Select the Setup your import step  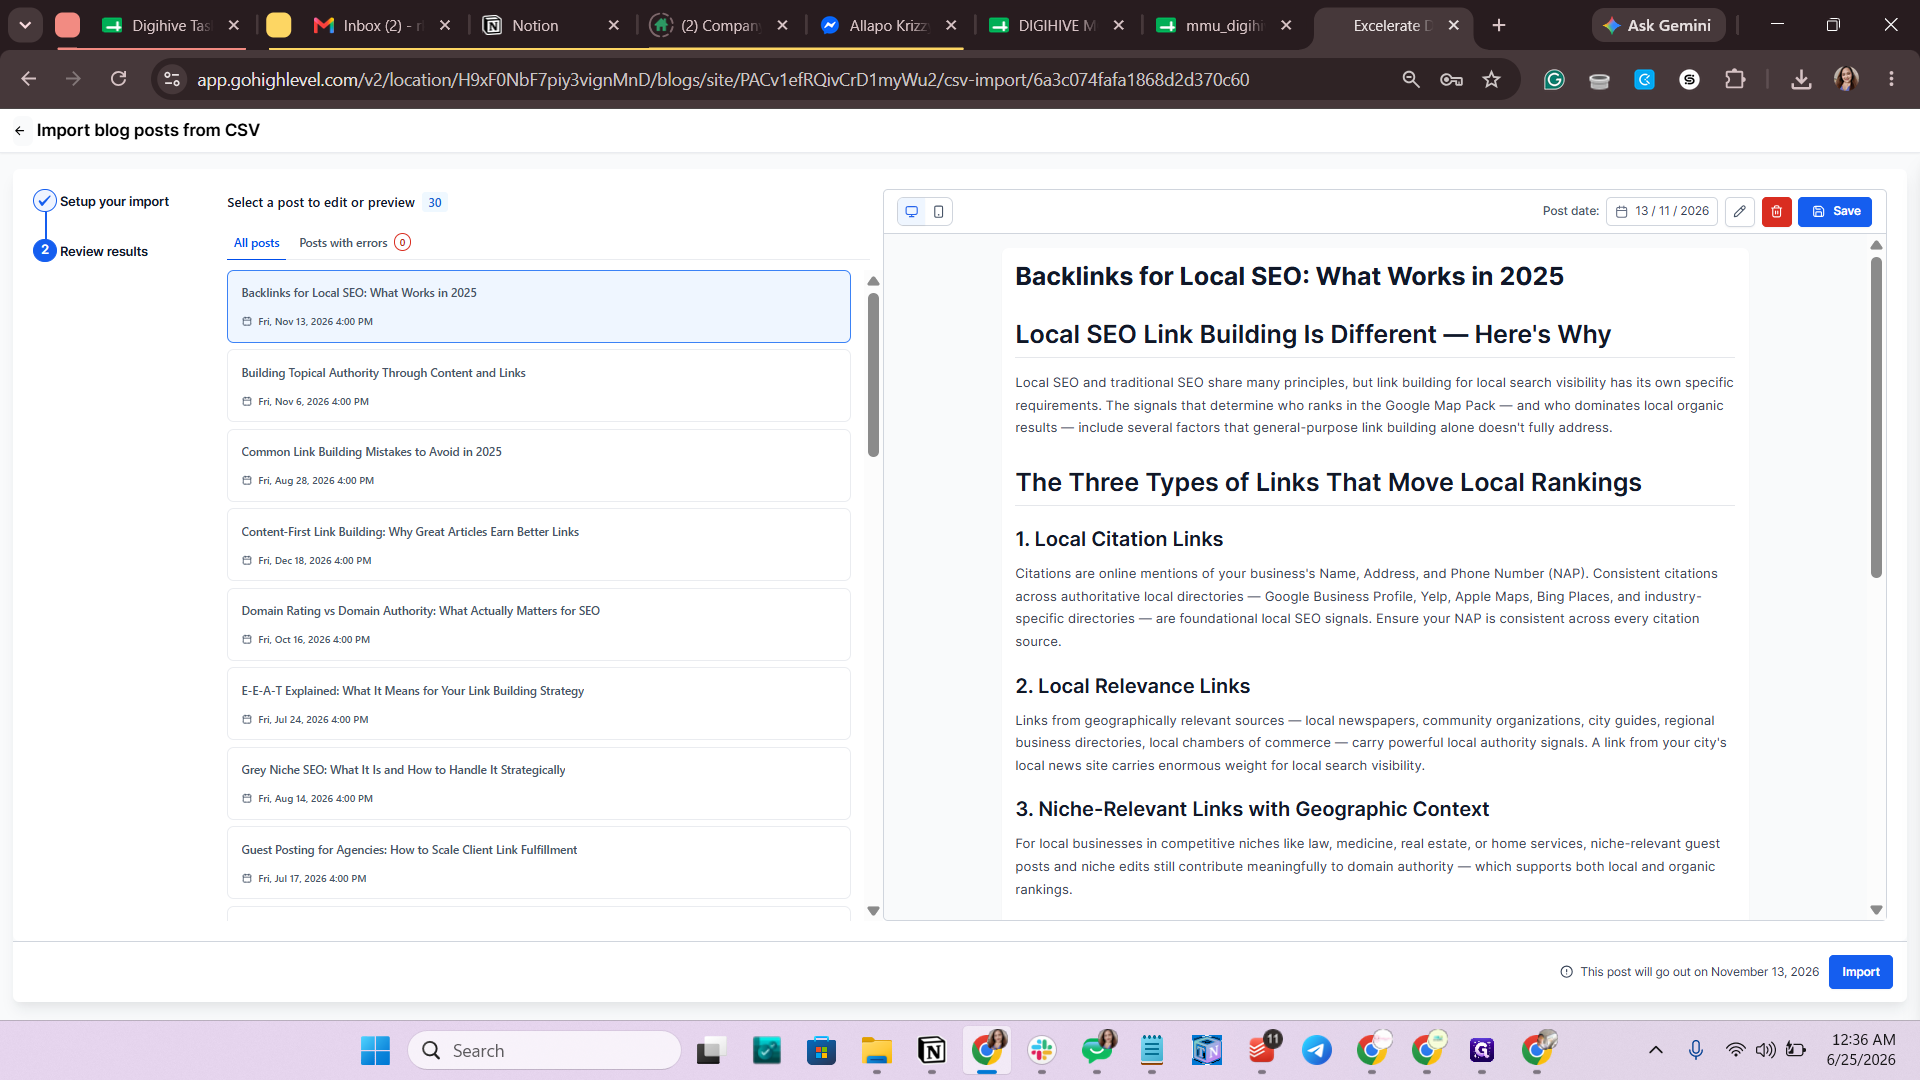tap(102, 201)
